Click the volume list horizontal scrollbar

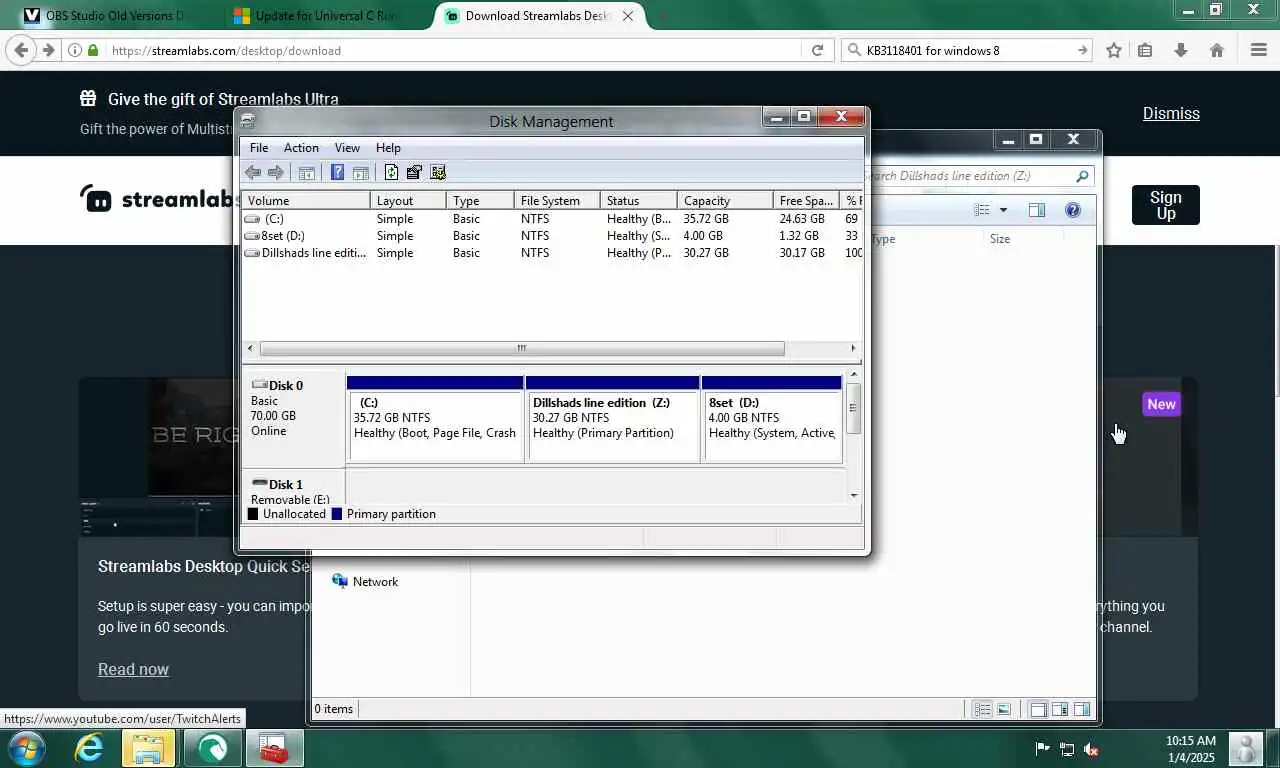tap(521, 348)
